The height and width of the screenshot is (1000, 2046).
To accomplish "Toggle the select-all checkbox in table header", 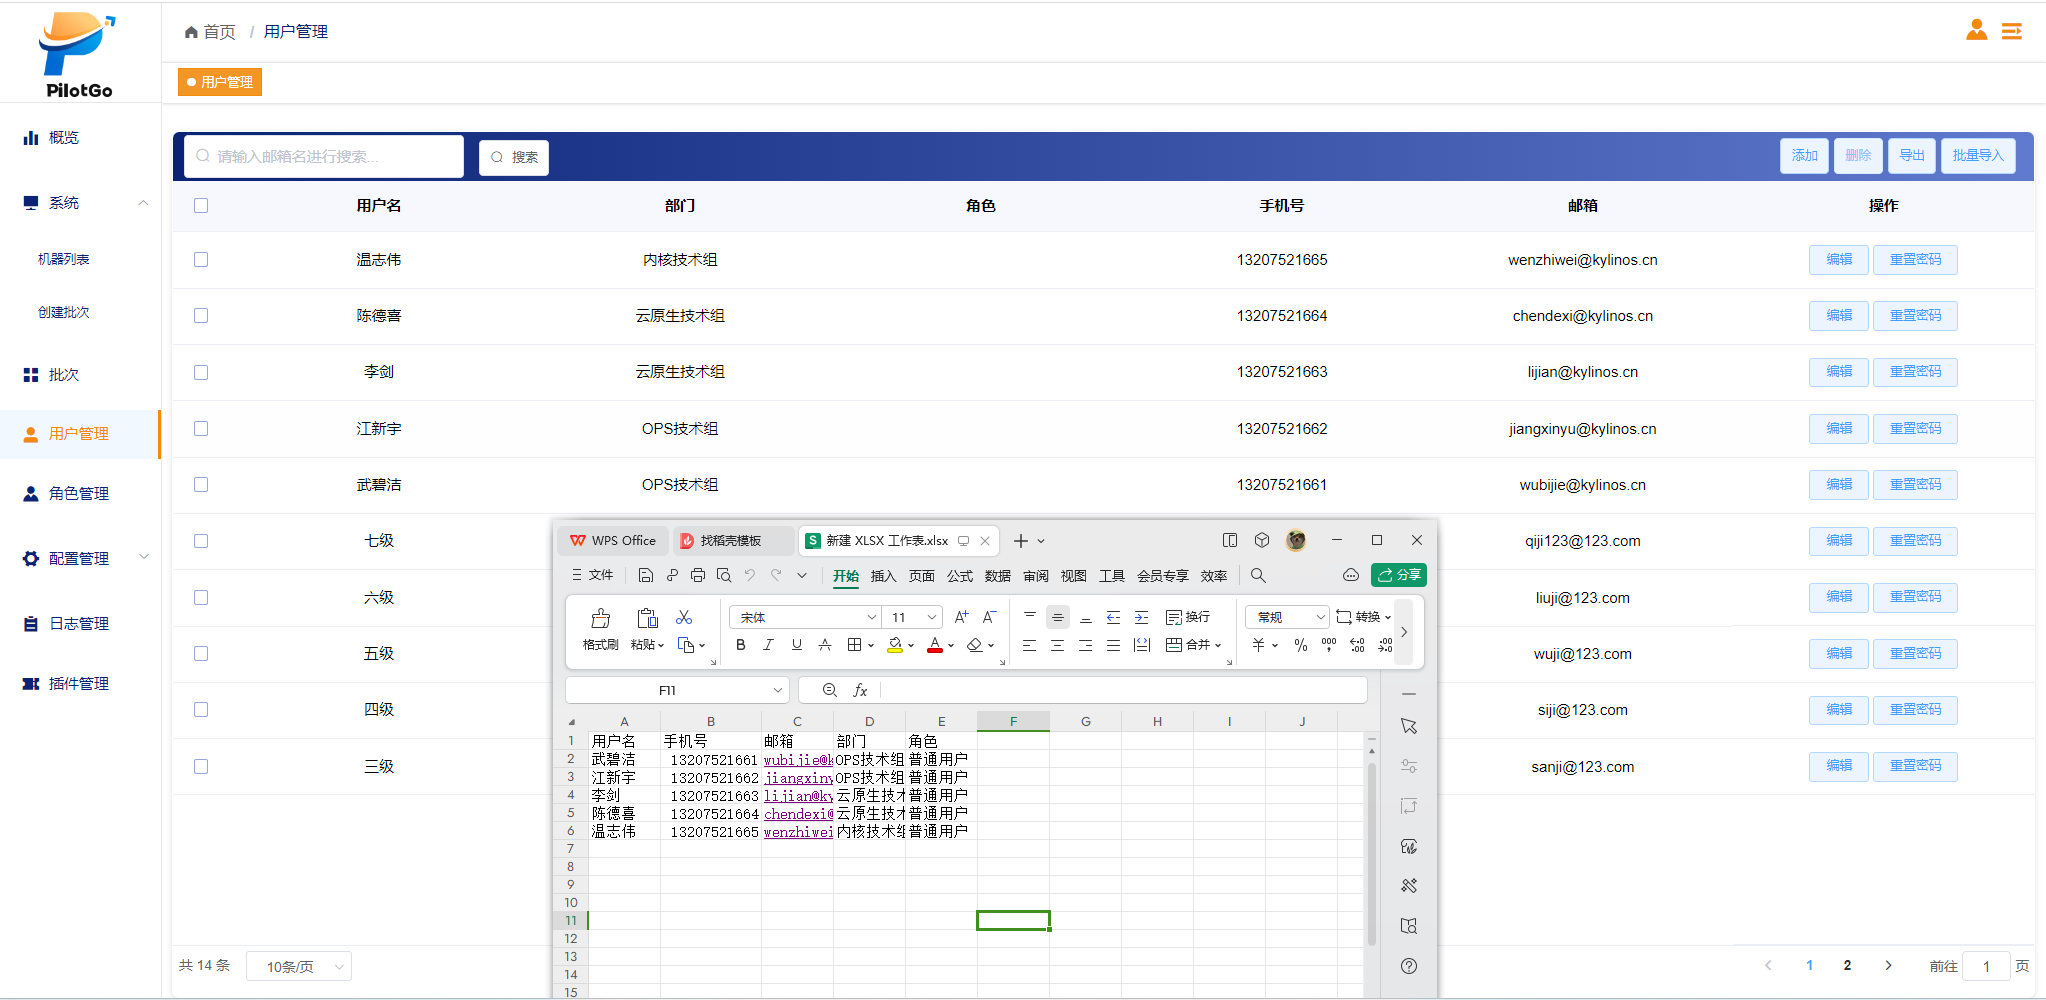I will pos(201,206).
